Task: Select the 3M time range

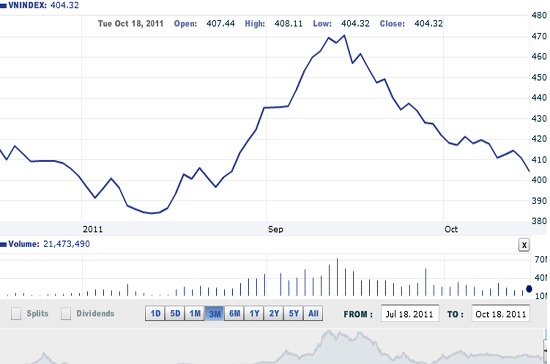Action: [x=215, y=314]
